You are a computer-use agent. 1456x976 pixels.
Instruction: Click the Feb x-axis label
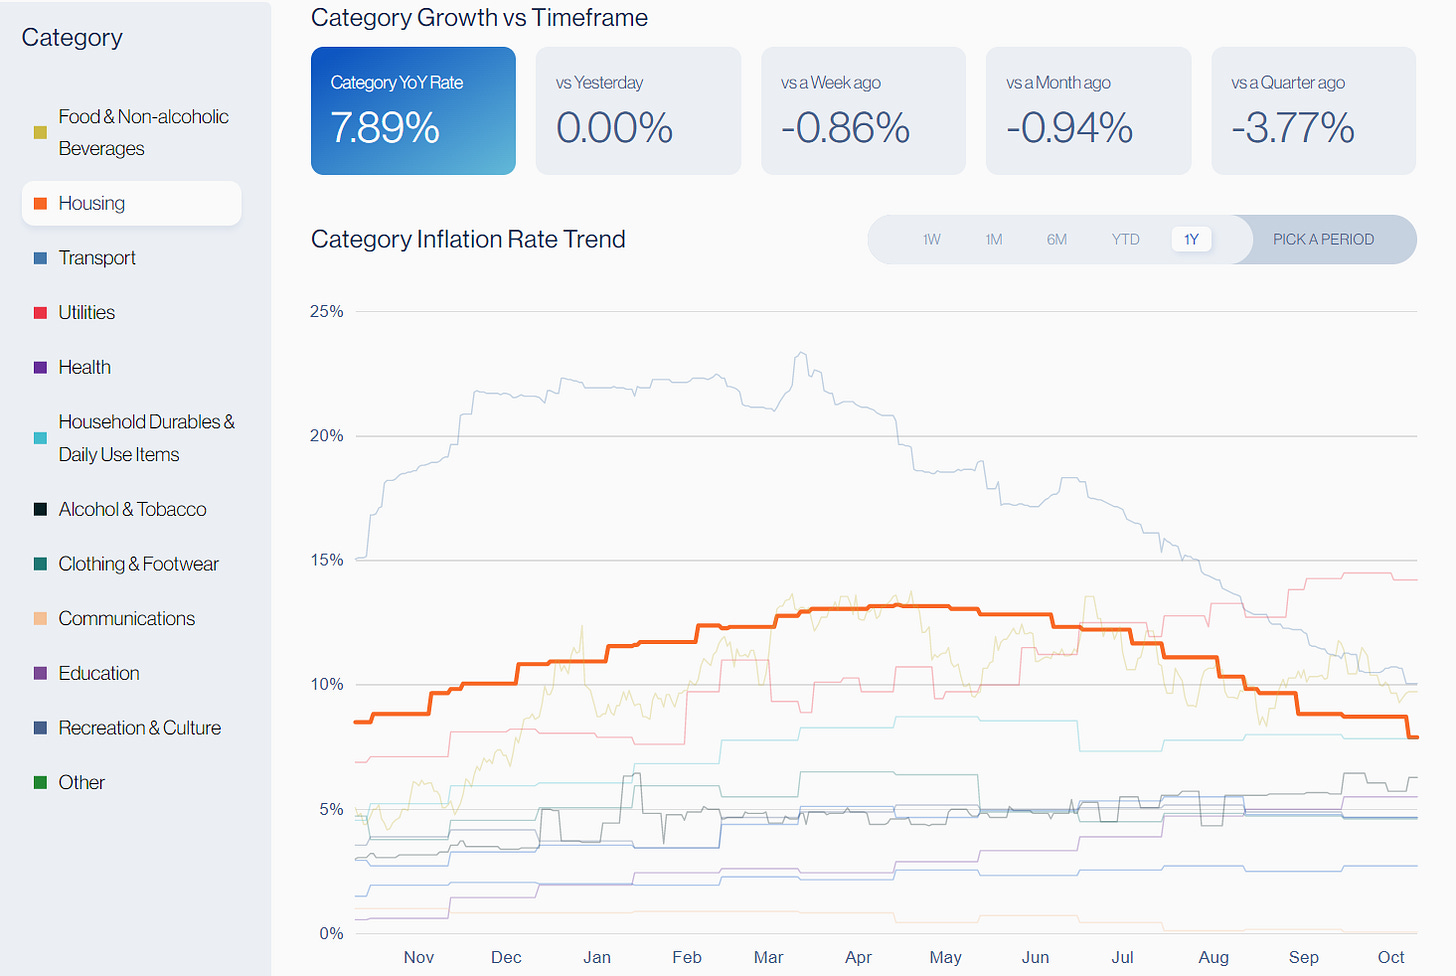click(x=687, y=958)
